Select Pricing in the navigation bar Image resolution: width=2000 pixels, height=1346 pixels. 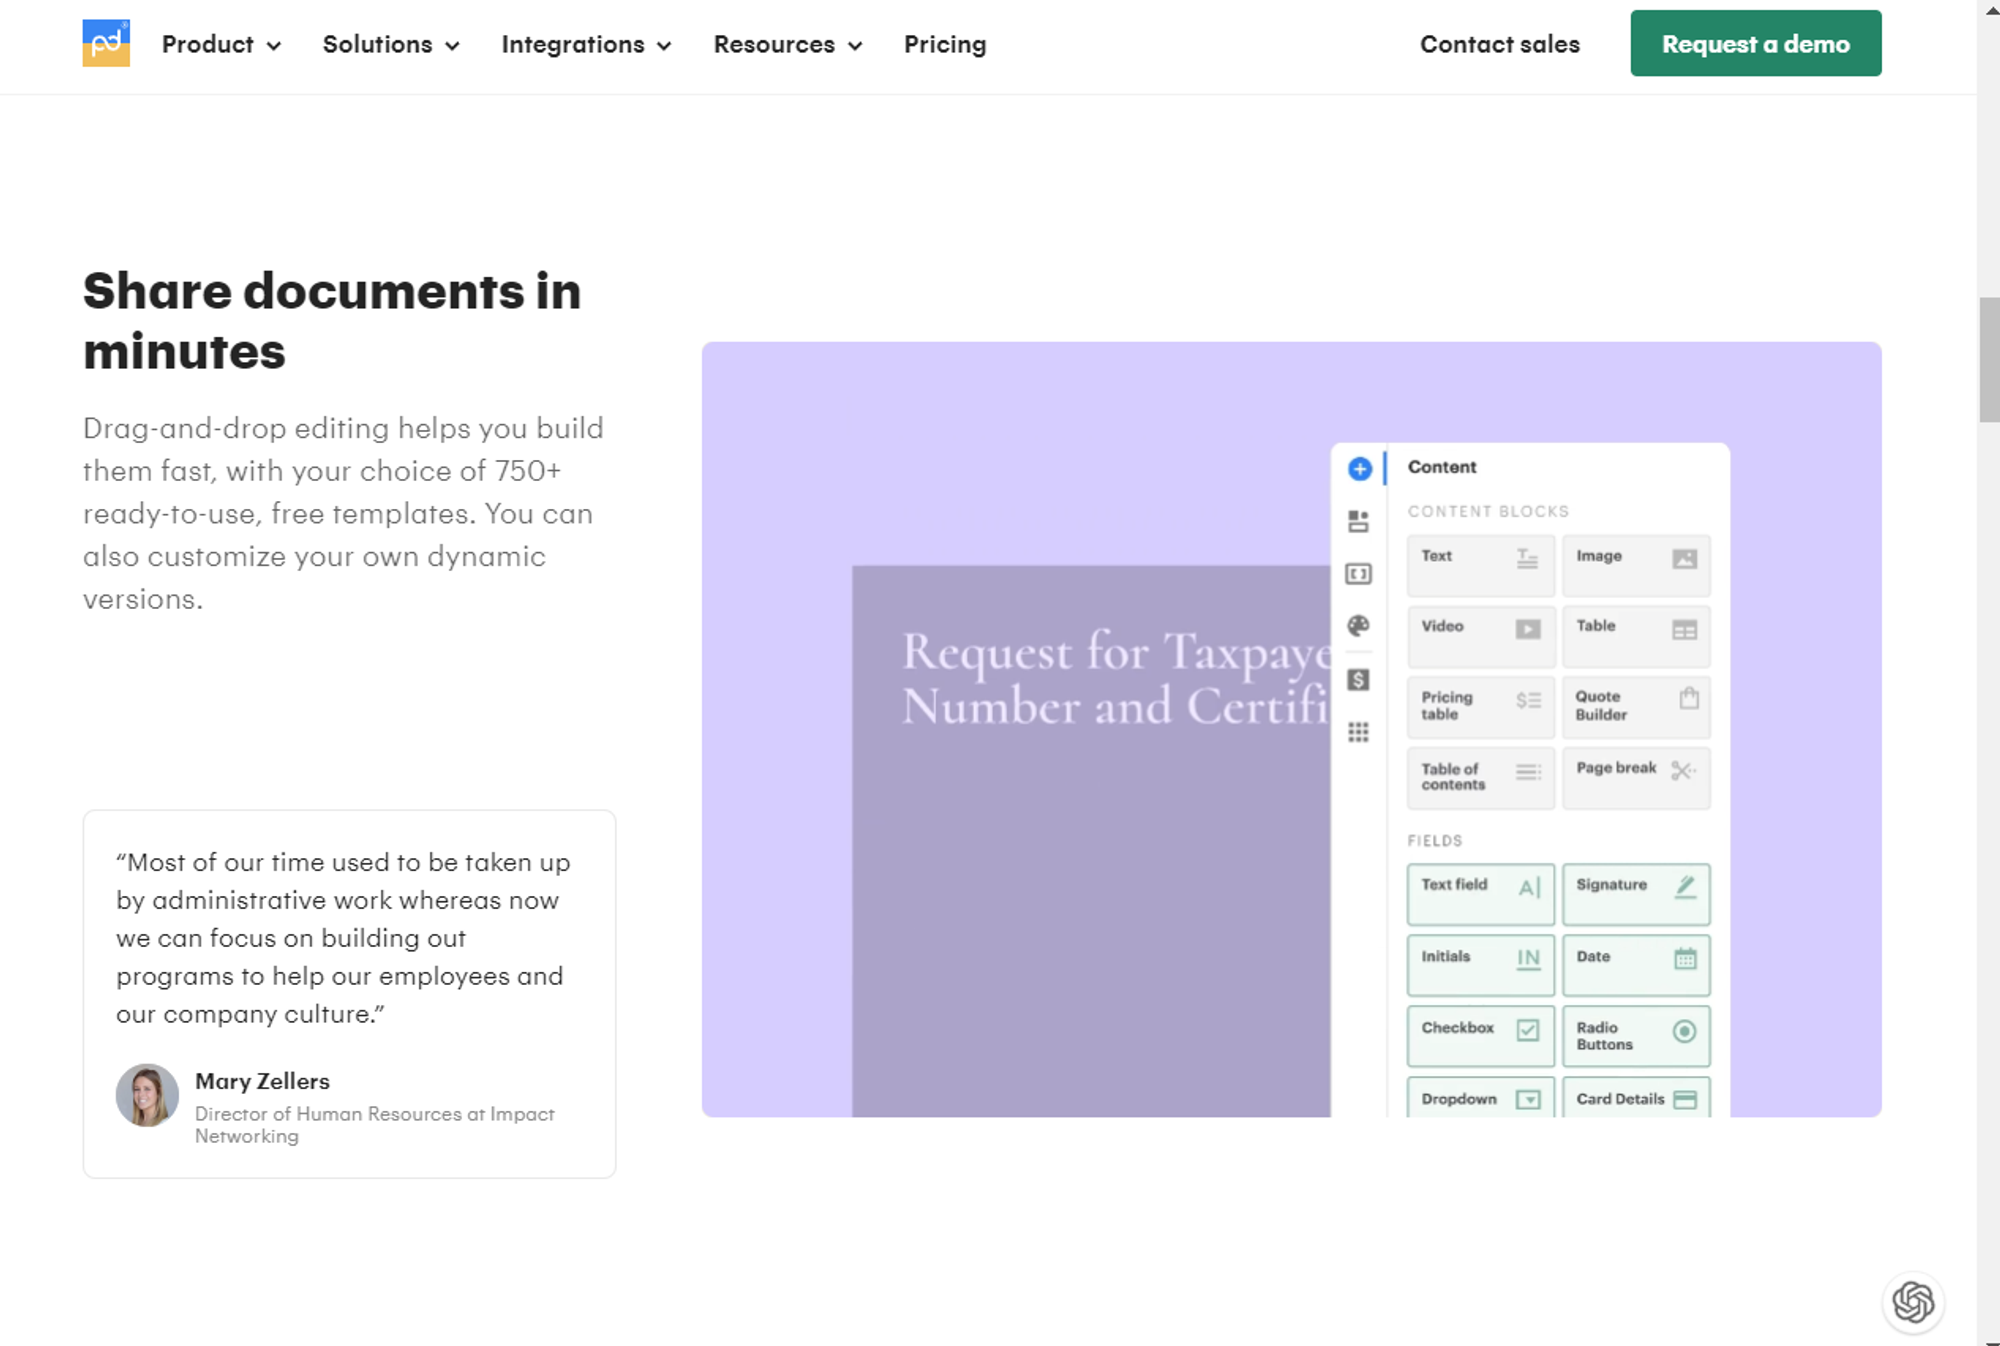944,44
